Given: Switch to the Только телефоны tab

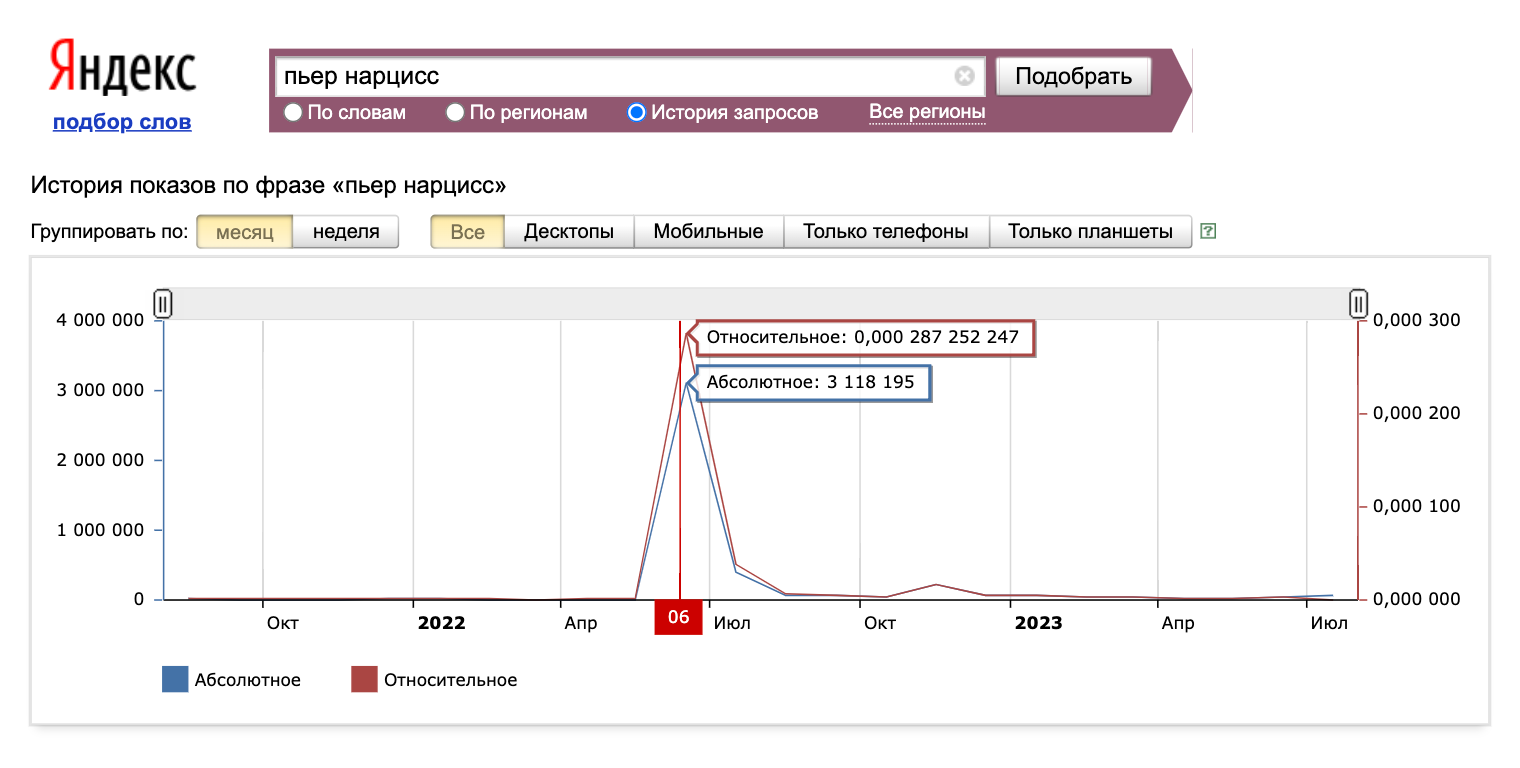Looking at the screenshot, I should click(886, 232).
